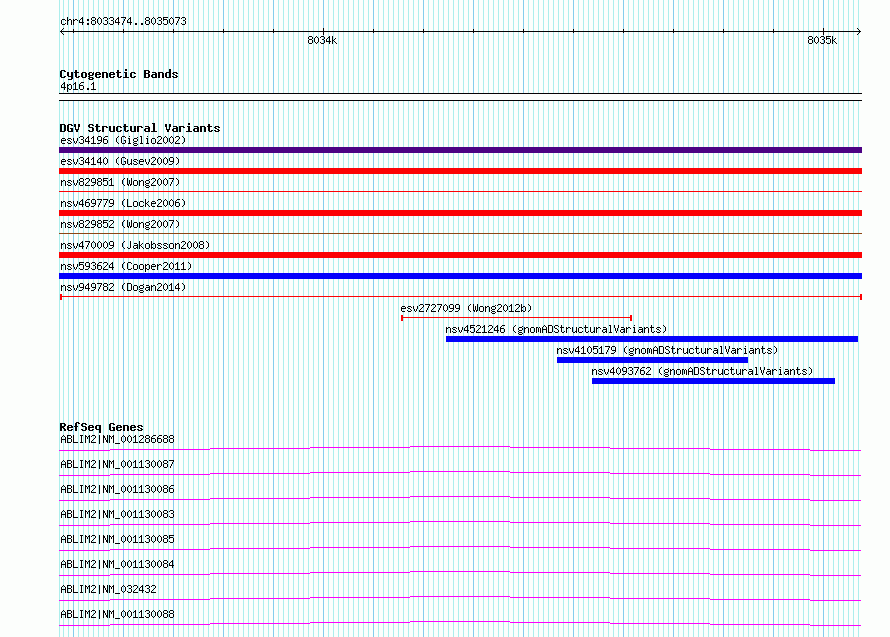890x637 pixels.
Task: Open nsv829852 (Wong2007) variant label
Action: pos(120,224)
